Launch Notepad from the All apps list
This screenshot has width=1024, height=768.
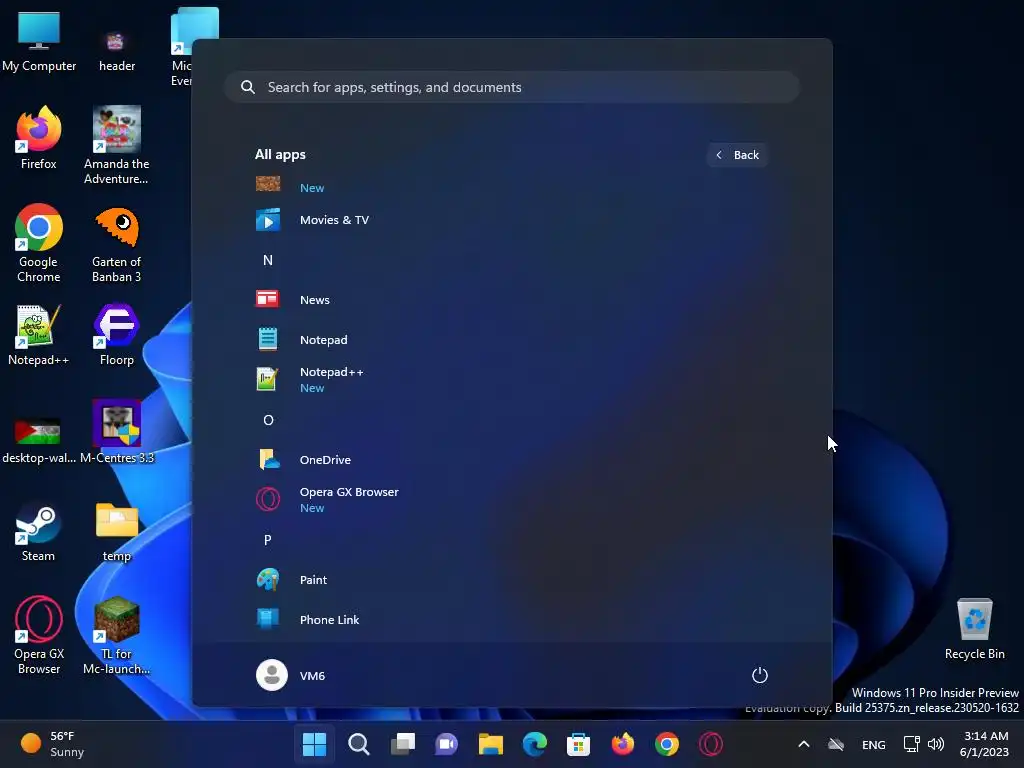point(511,340)
